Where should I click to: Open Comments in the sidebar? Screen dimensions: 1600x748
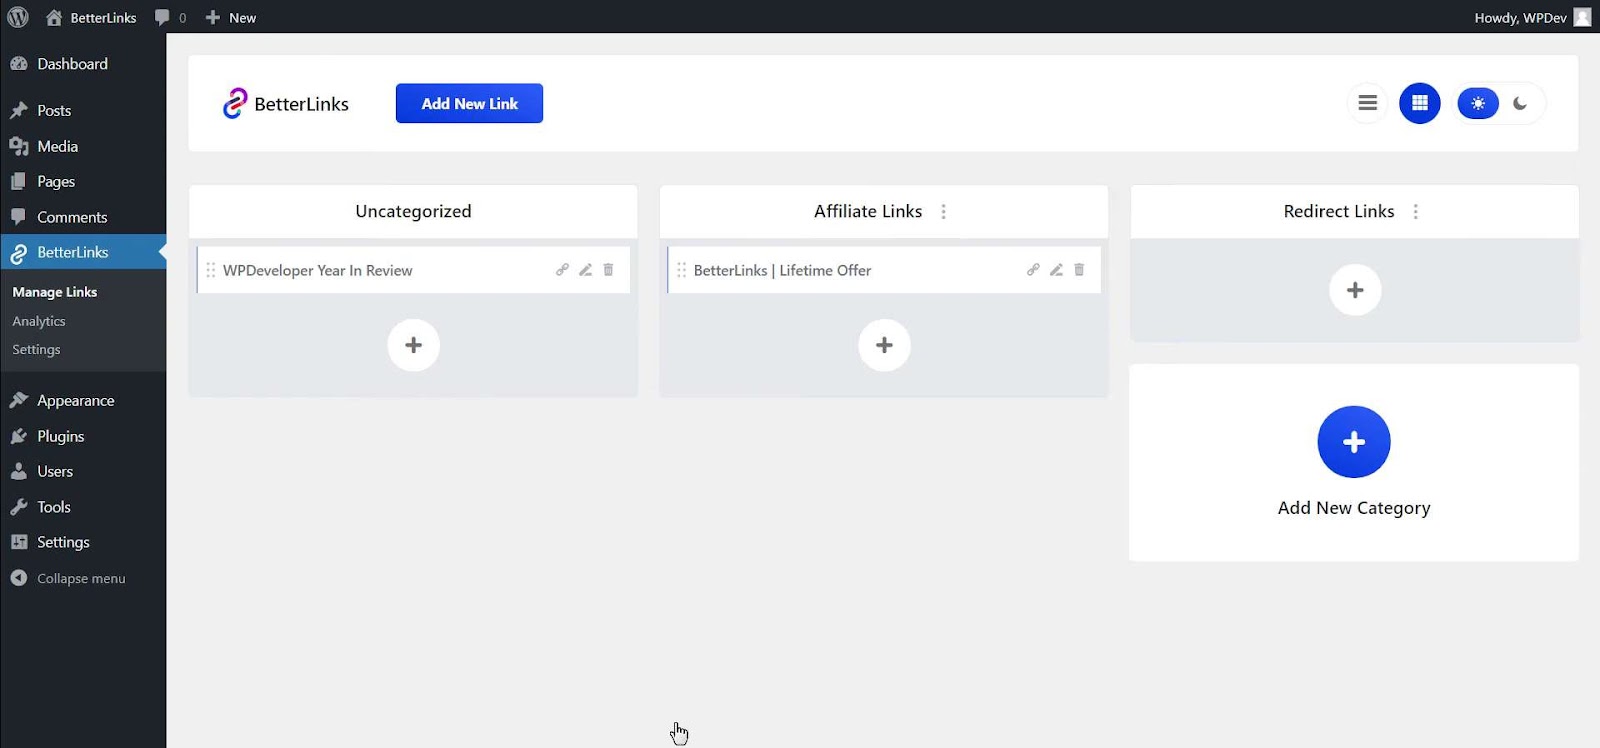click(x=83, y=217)
